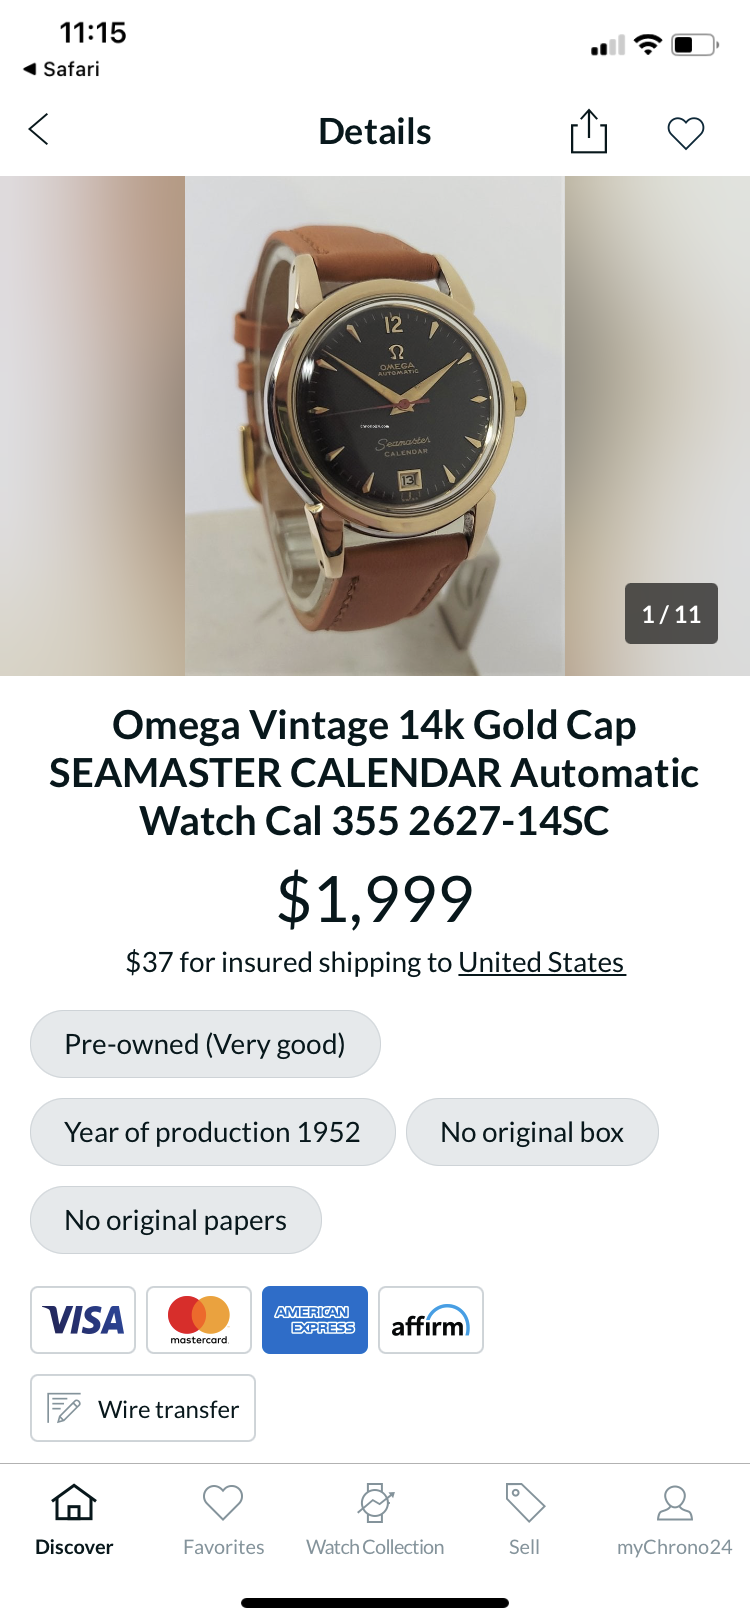Screen dimensions: 750x1624
Task: Tap the No original box chip
Action: click(532, 1132)
